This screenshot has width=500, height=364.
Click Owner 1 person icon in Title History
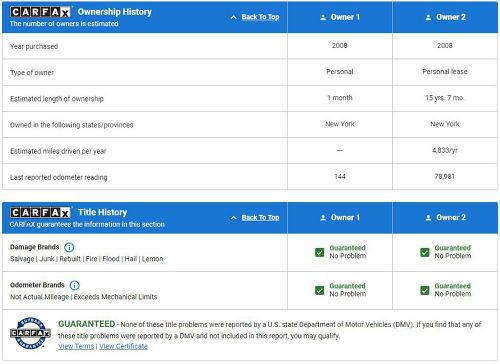pyautogui.click(x=323, y=218)
